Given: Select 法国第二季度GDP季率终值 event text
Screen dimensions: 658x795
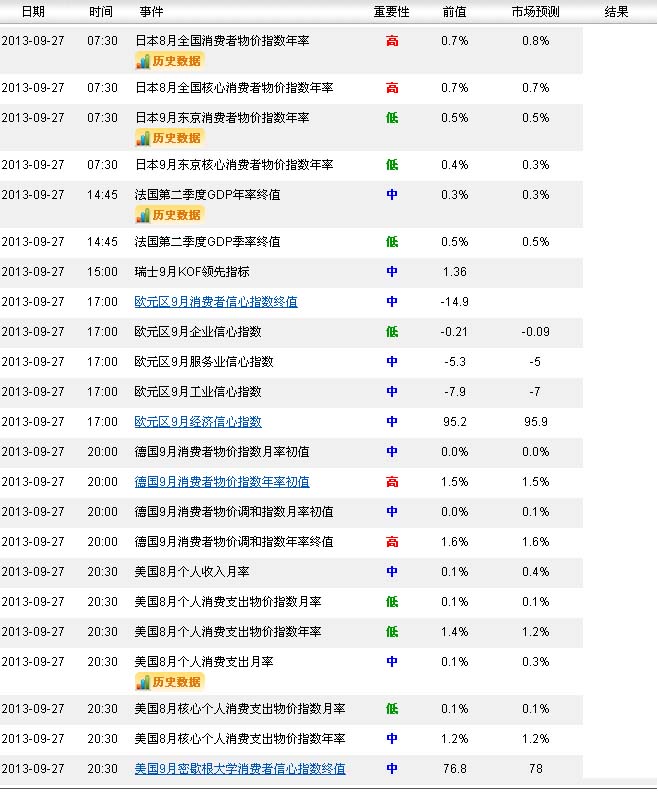Looking at the screenshot, I should 207,242.
